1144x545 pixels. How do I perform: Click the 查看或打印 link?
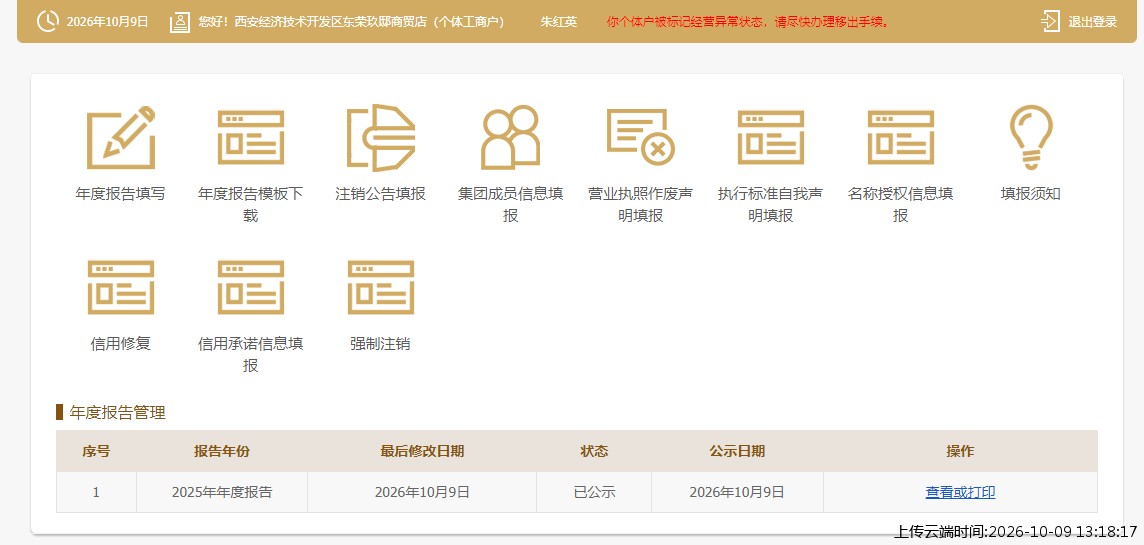click(960, 492)
